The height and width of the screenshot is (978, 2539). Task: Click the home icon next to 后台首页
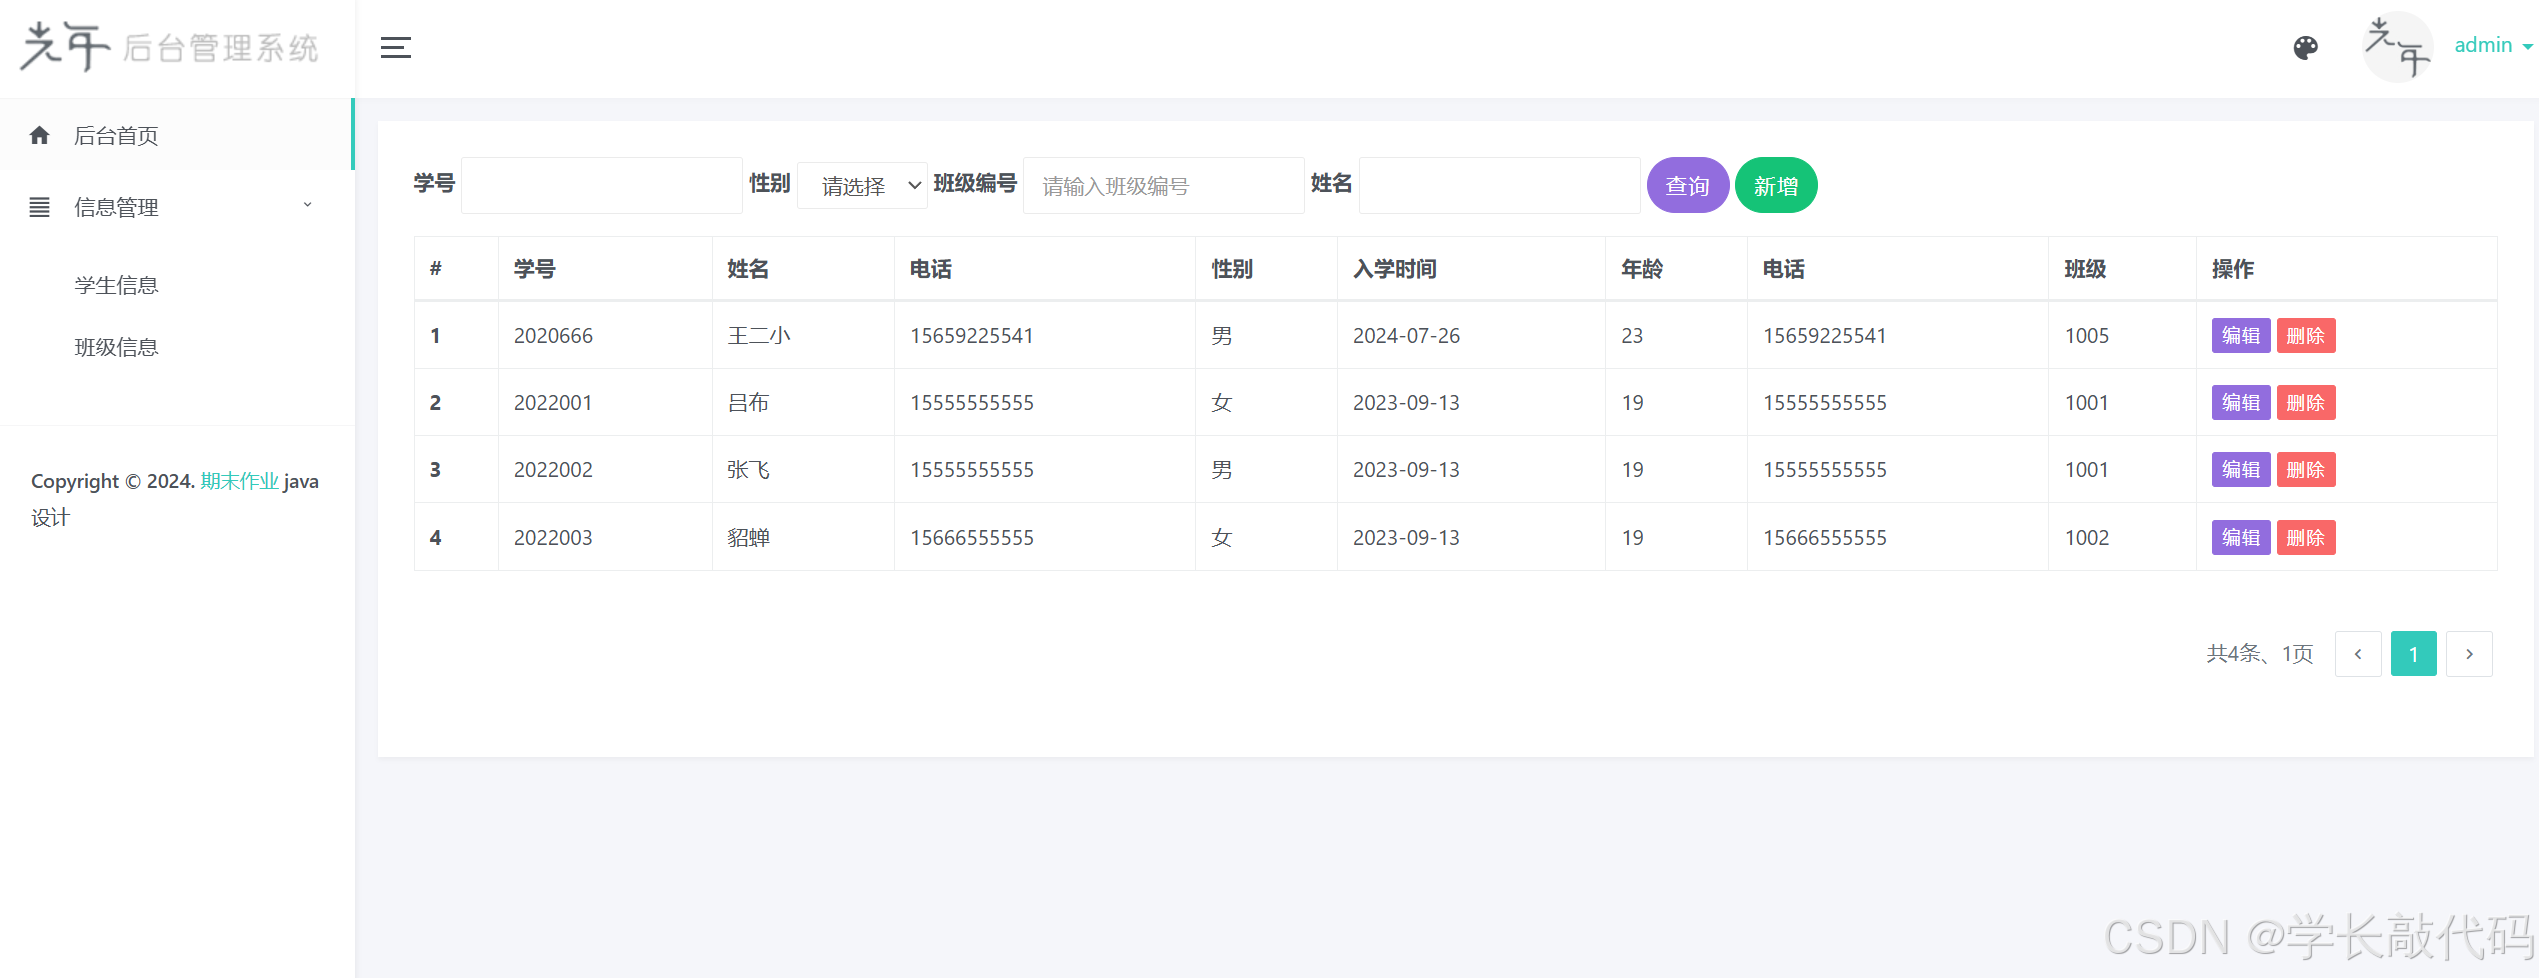(40, 135)
